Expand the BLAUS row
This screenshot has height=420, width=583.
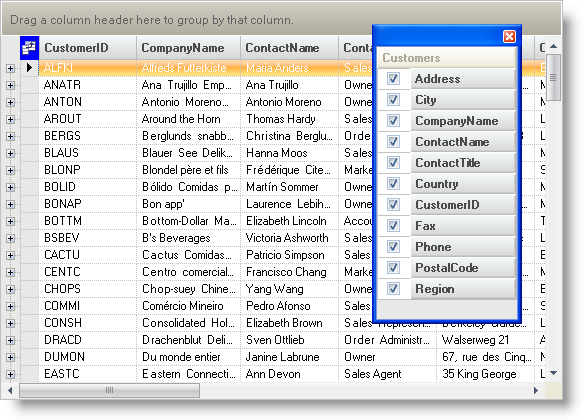[10, 153]
